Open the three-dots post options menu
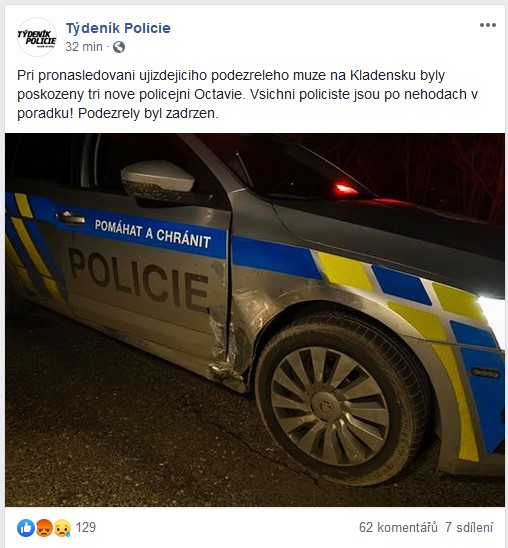 click(x=487, y=25)
